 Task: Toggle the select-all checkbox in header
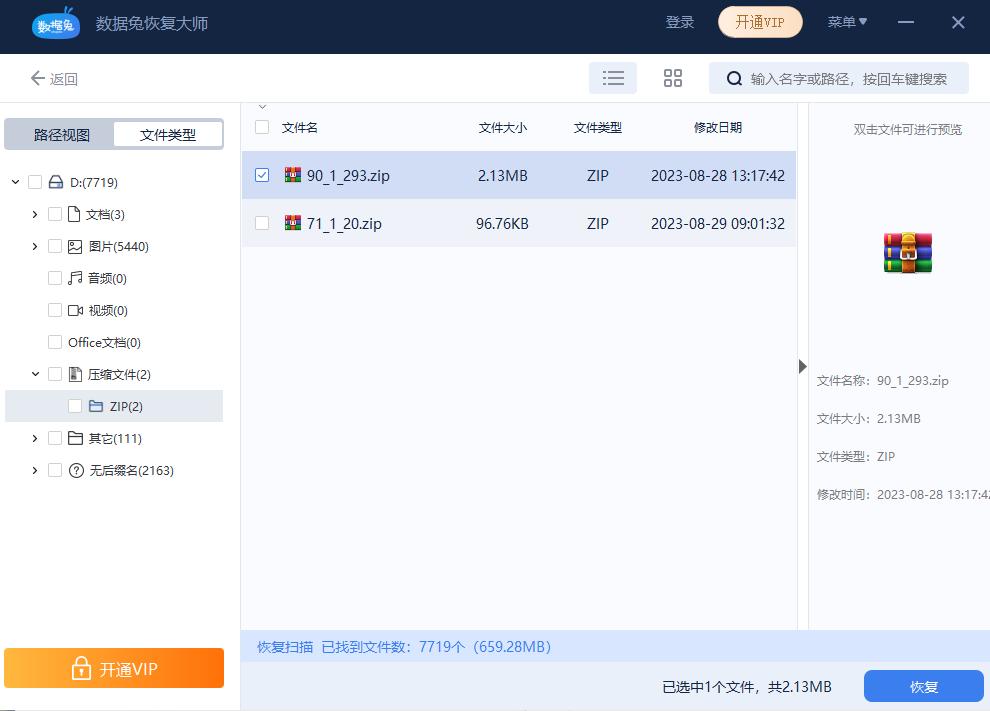261,128
